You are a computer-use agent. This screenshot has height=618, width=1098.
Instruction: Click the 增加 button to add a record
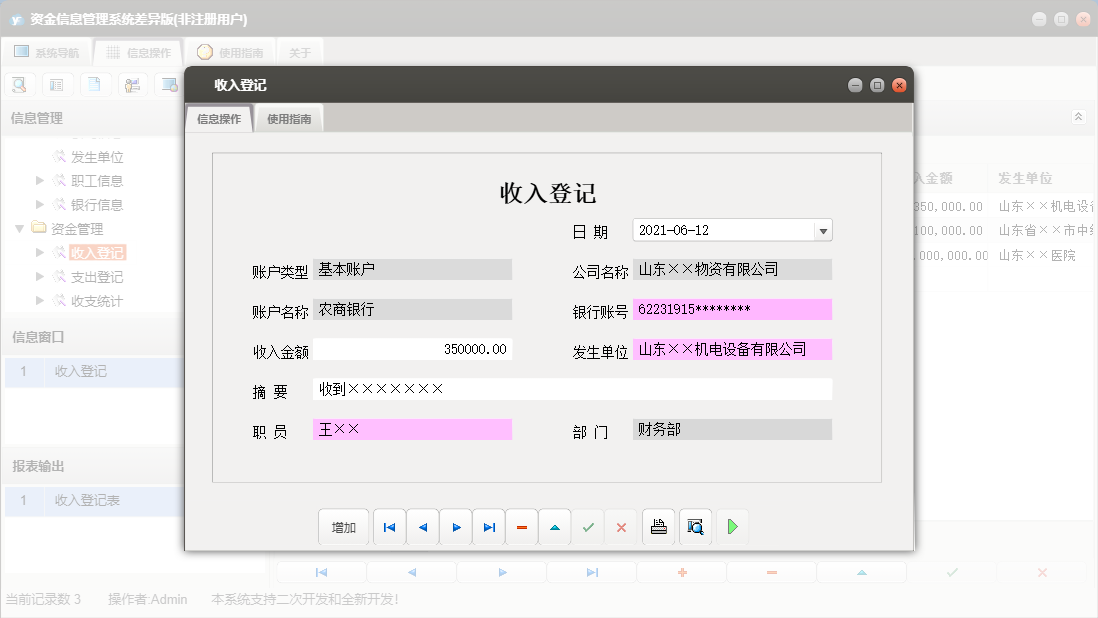click(x=343, y=527)
